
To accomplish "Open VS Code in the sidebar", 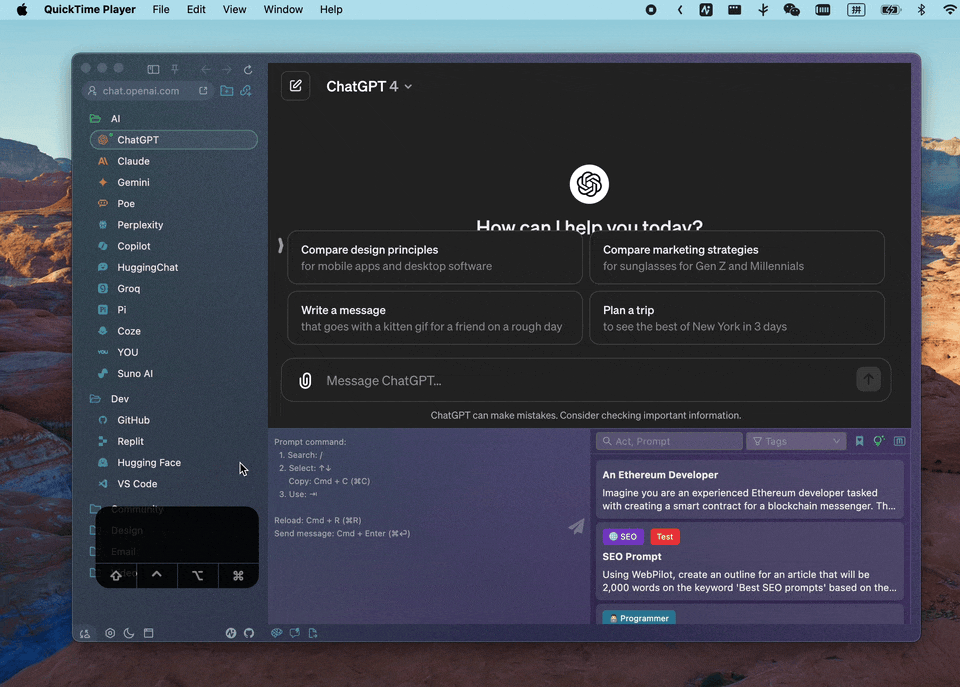I will [174, 484].
